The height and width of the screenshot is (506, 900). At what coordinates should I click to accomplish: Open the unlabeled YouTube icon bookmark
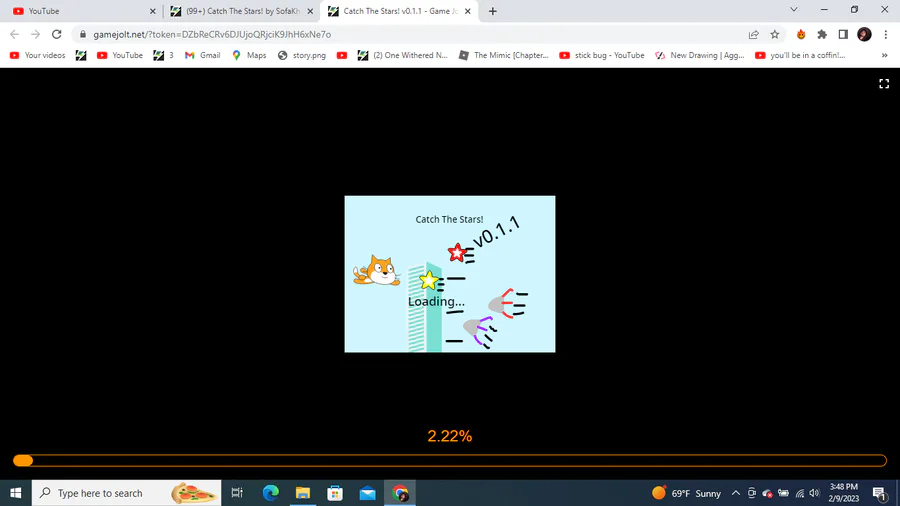(342, 56)
